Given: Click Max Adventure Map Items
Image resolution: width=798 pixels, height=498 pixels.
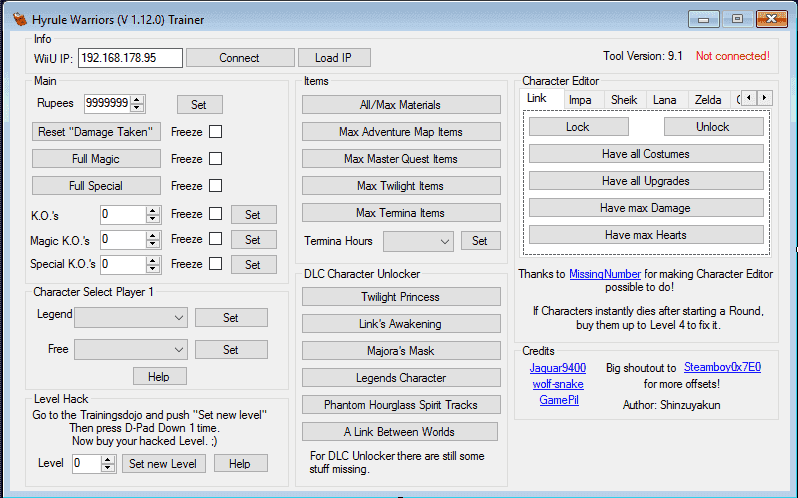Looking at the screenshot, I should (401, 132).
